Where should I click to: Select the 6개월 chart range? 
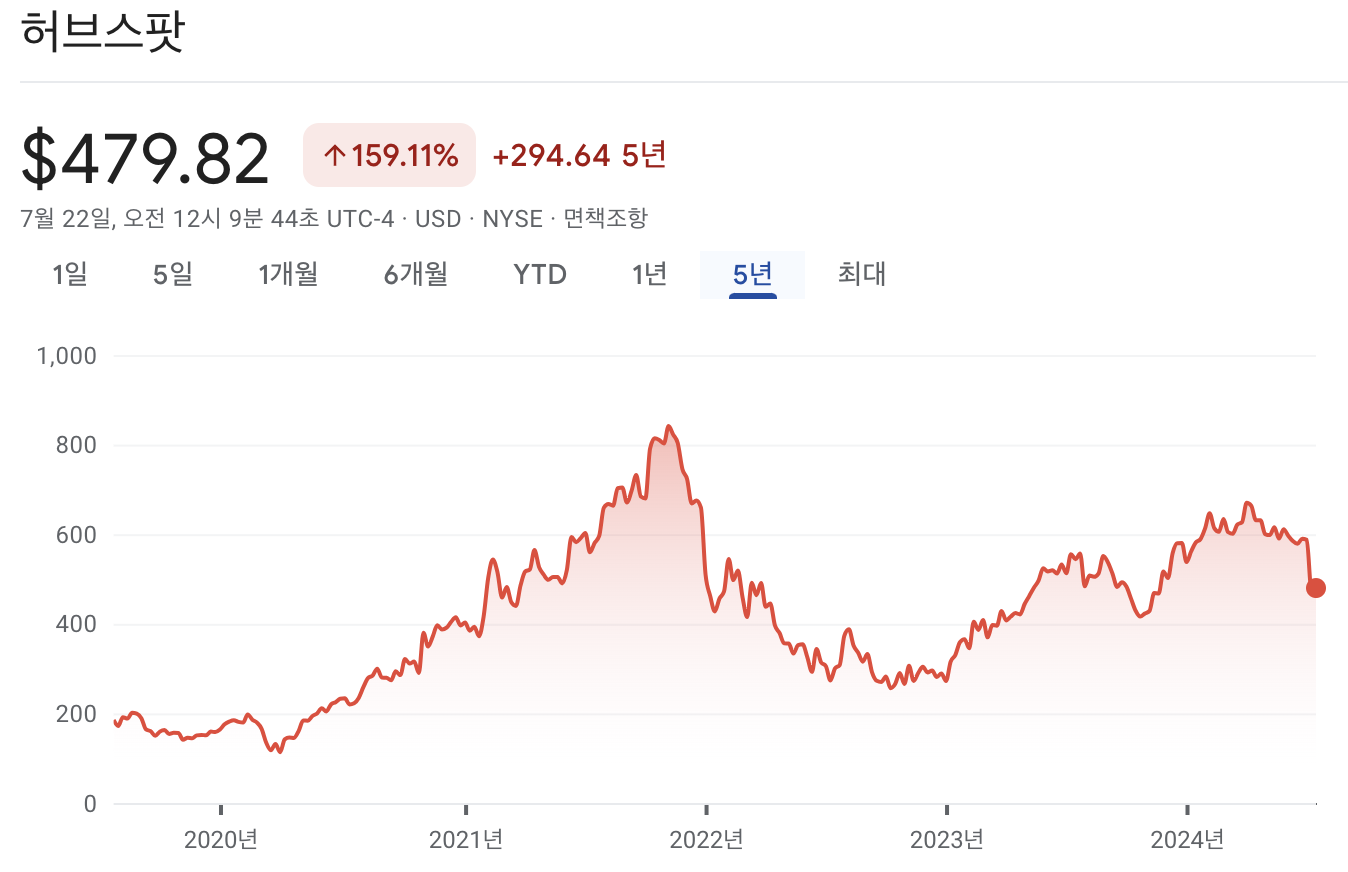415,274
